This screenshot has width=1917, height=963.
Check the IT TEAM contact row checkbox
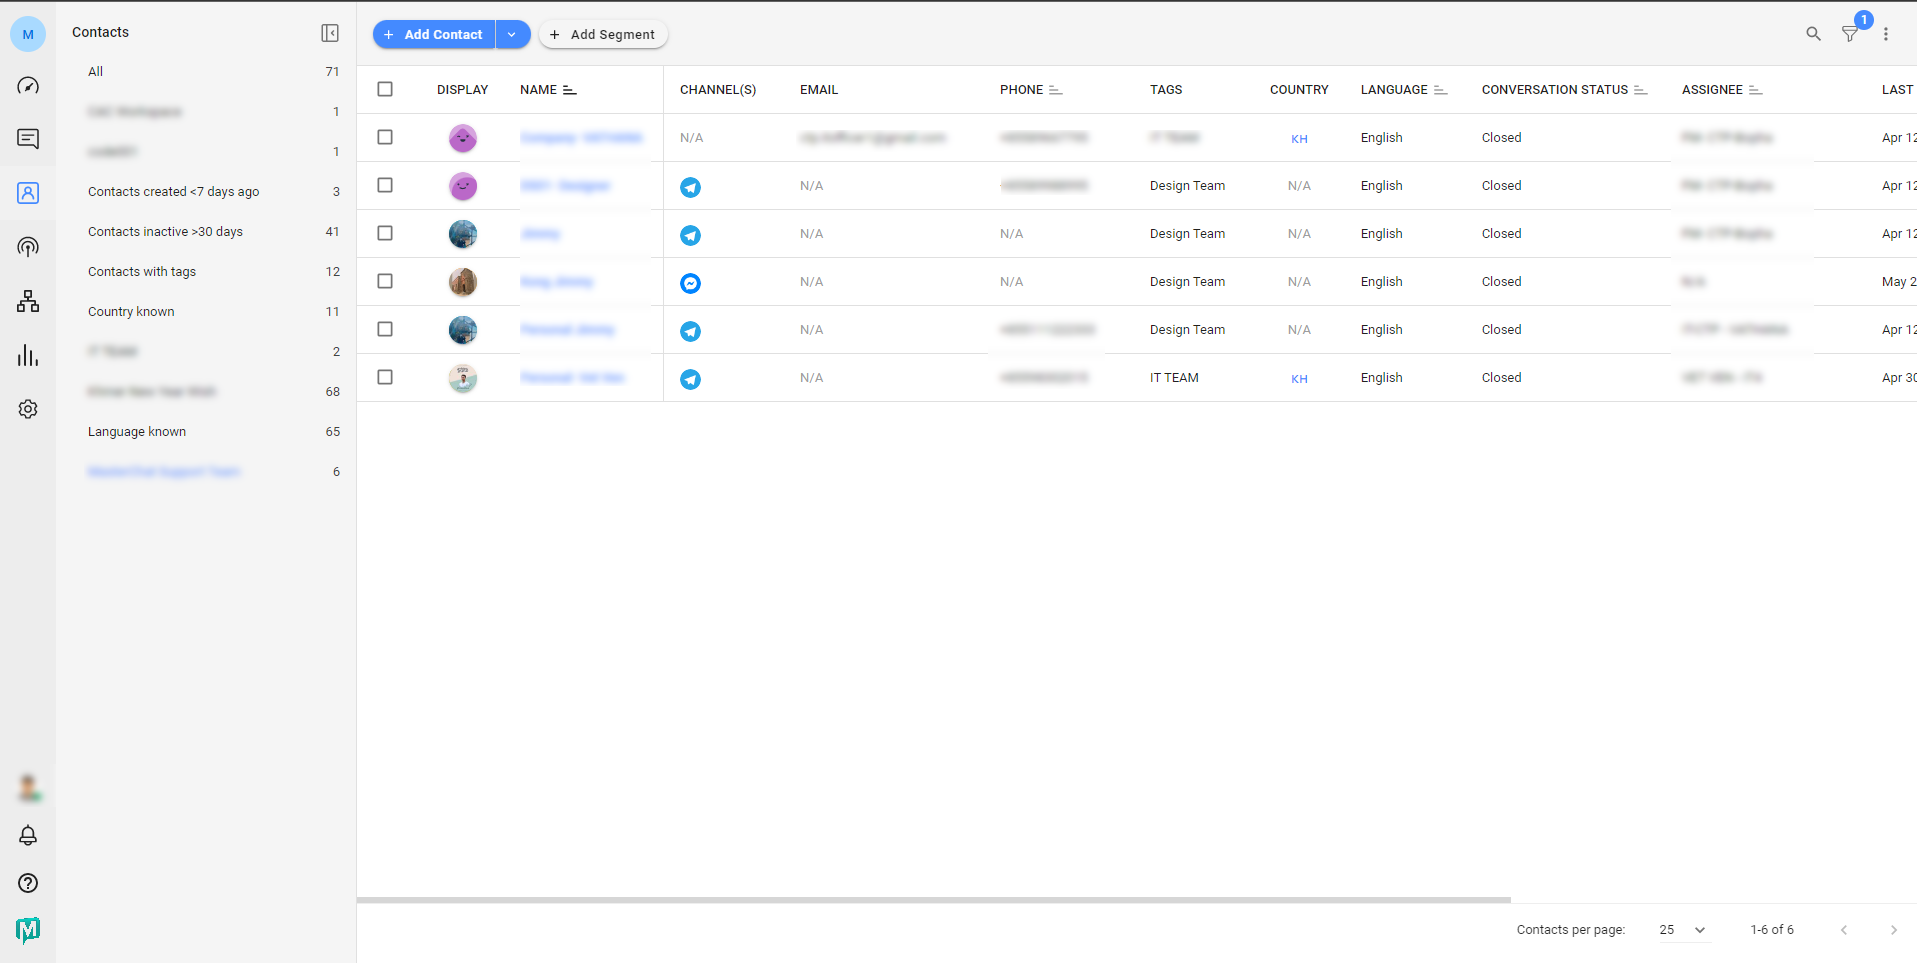click(x=385, y=377)
